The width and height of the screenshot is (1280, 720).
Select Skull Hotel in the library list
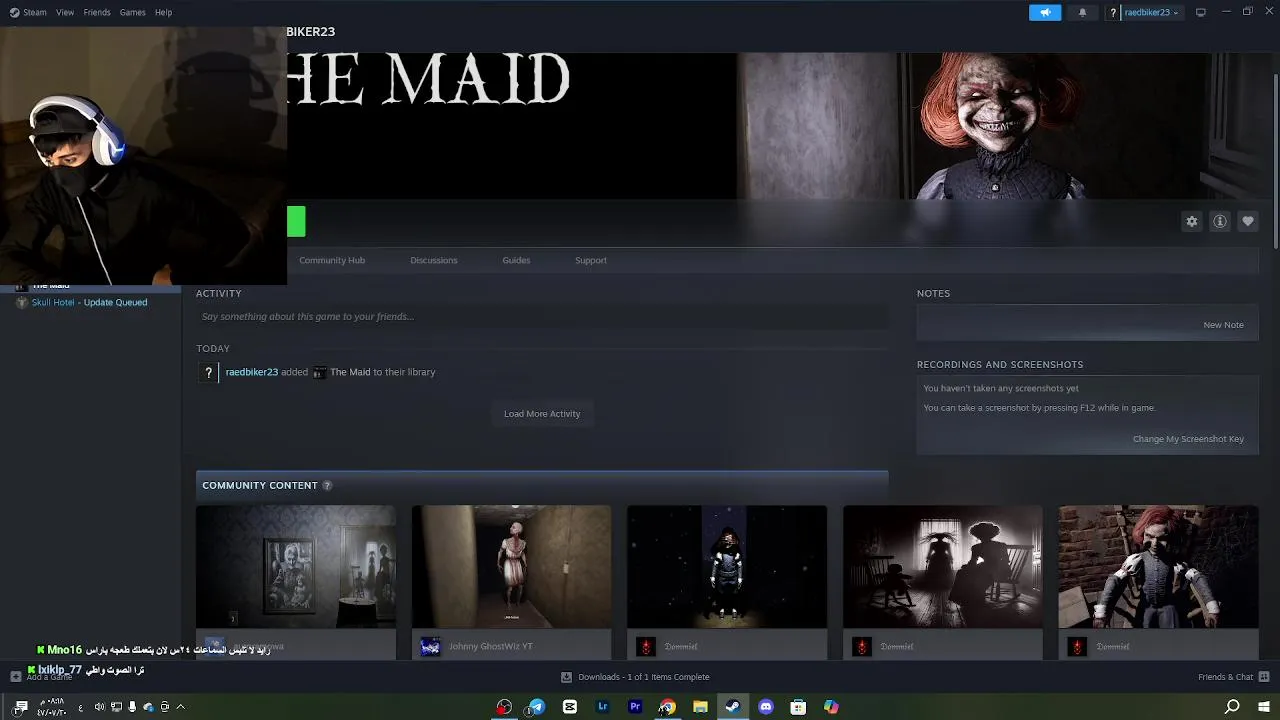click(89, 302)
